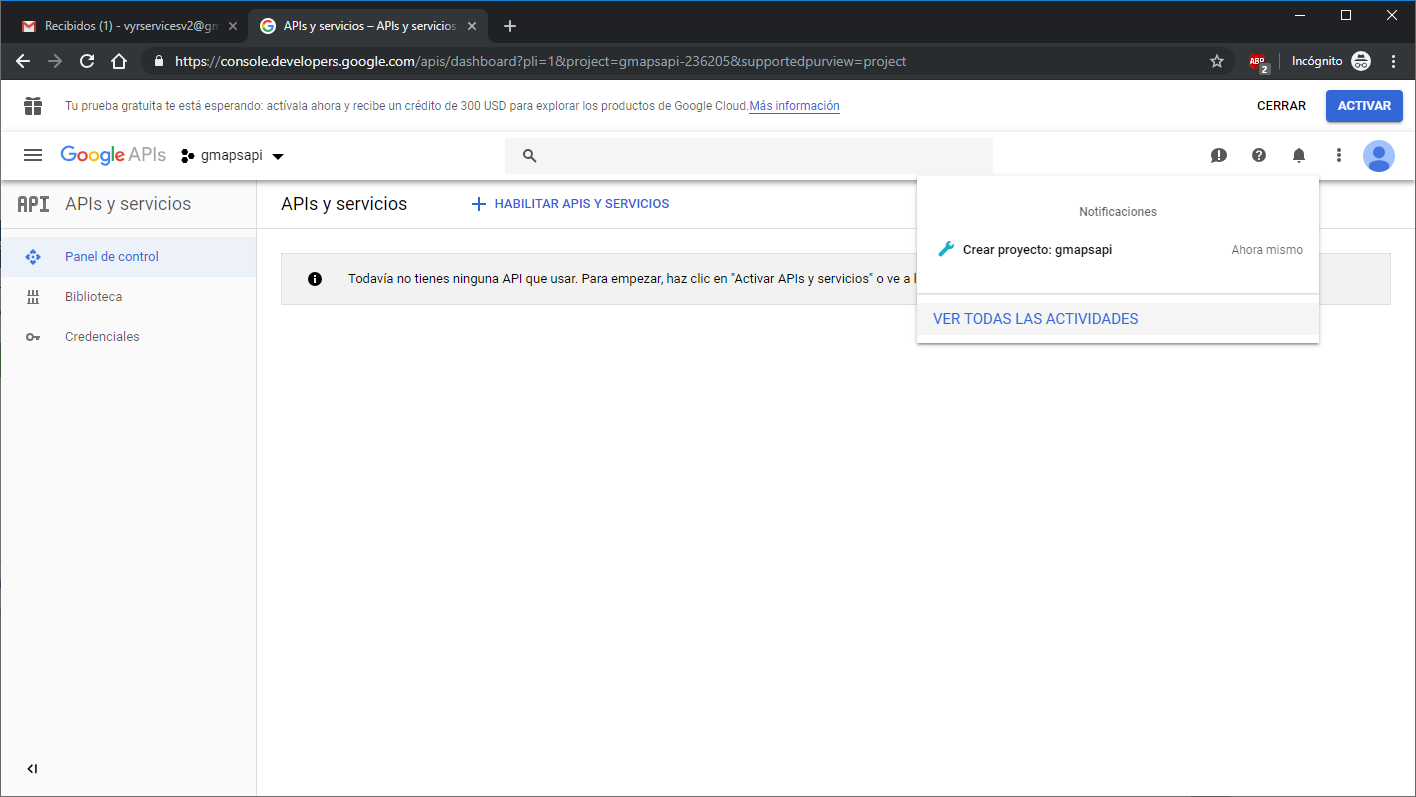Open the Más información link
Image resolution: width=1416 pixels, height=797 pixels.
click(x=794, y=106)
